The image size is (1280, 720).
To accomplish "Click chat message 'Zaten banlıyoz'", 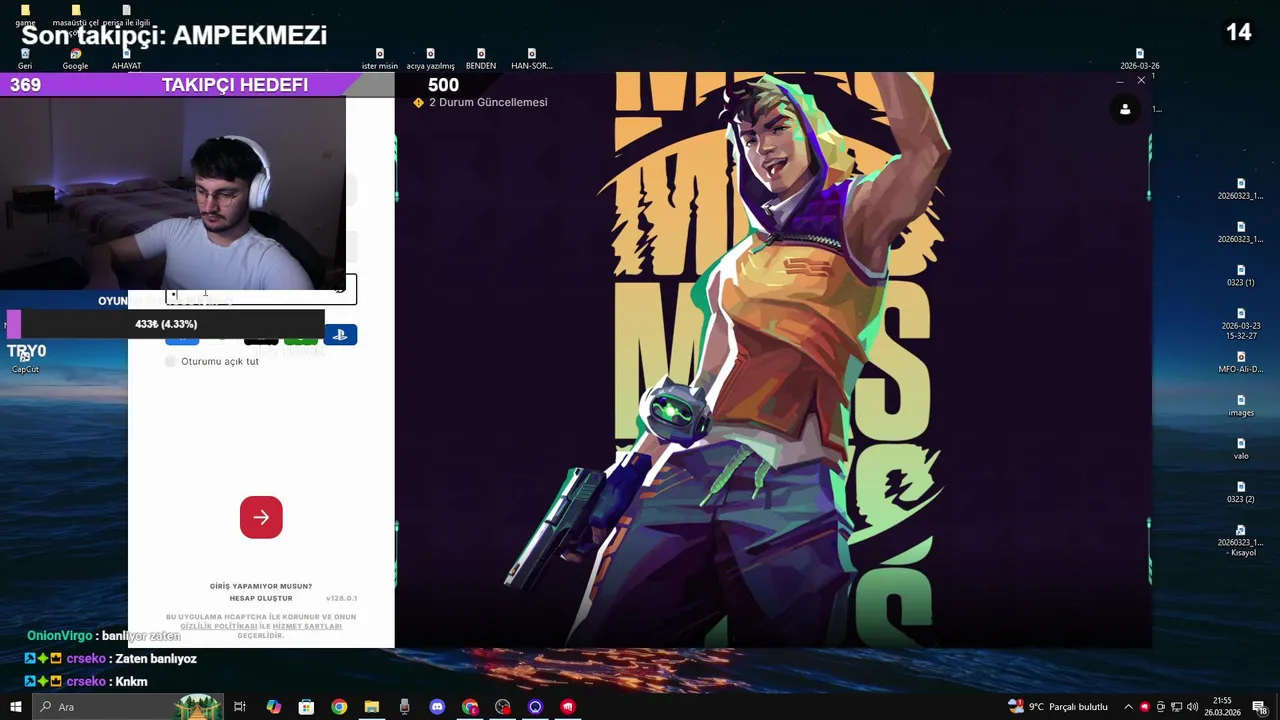I will coord(156,659).
